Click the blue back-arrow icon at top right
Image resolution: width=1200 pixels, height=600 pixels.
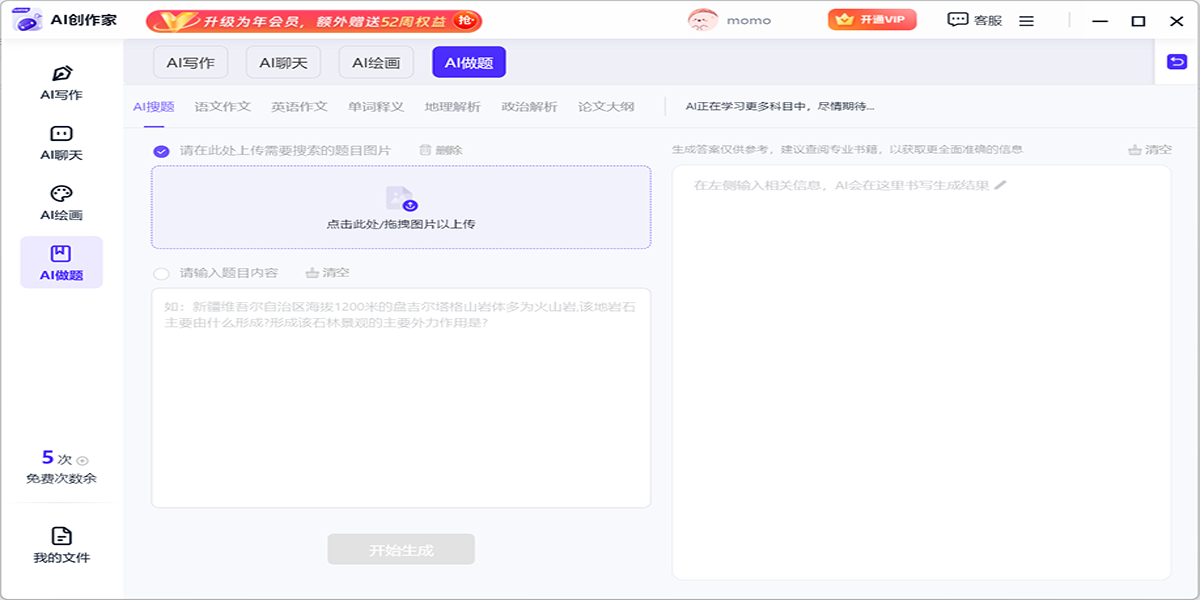click(1177, 62)
